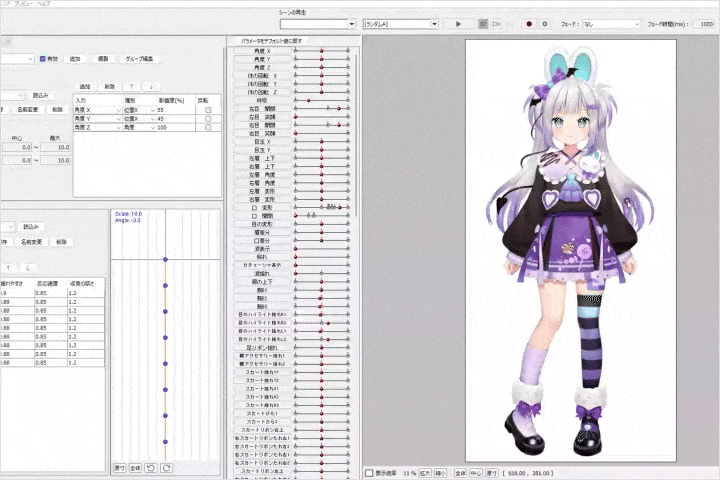
Task: Click 全体 button below the pendulum graph
Action: tap(135, 468)
